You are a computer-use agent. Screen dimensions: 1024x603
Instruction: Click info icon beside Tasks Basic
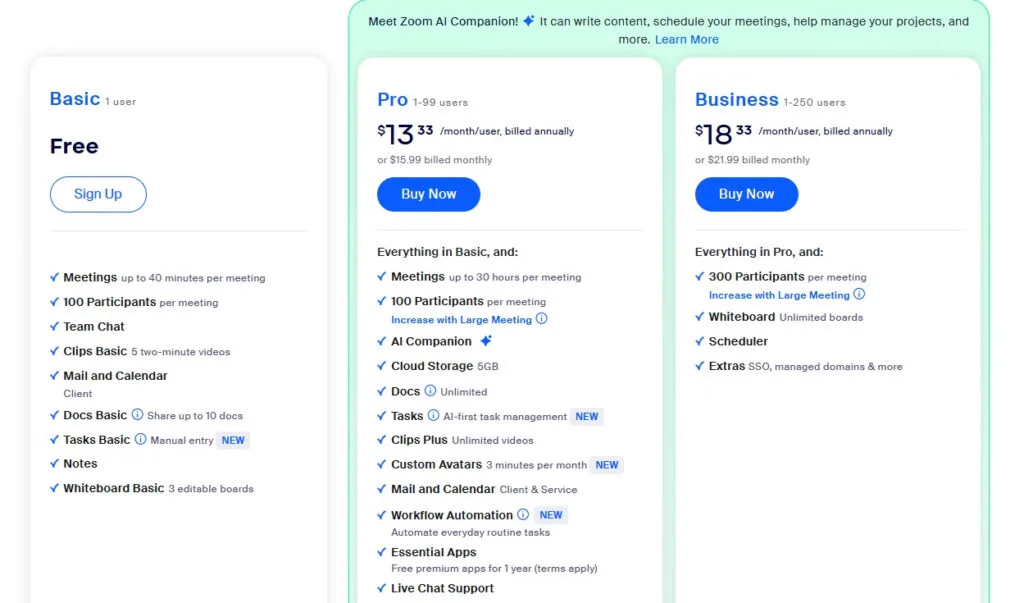[141, 439]
